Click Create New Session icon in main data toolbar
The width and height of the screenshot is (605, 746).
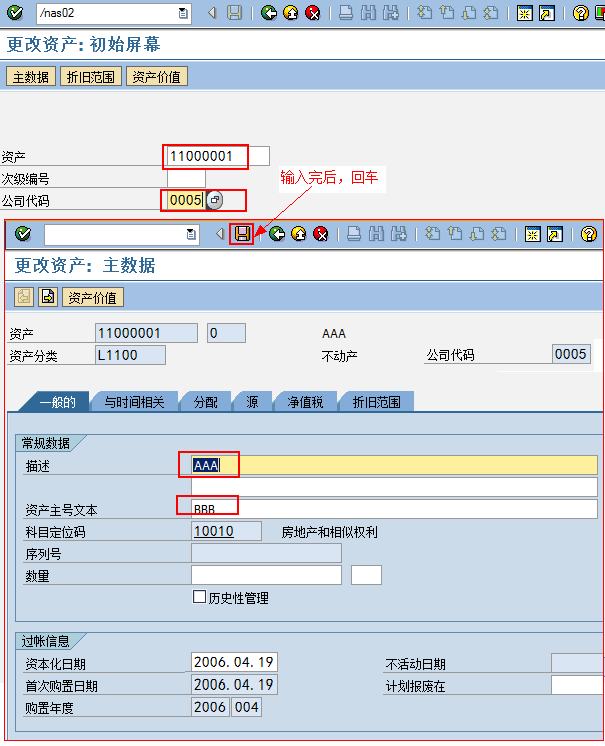(x=532, y=234)
